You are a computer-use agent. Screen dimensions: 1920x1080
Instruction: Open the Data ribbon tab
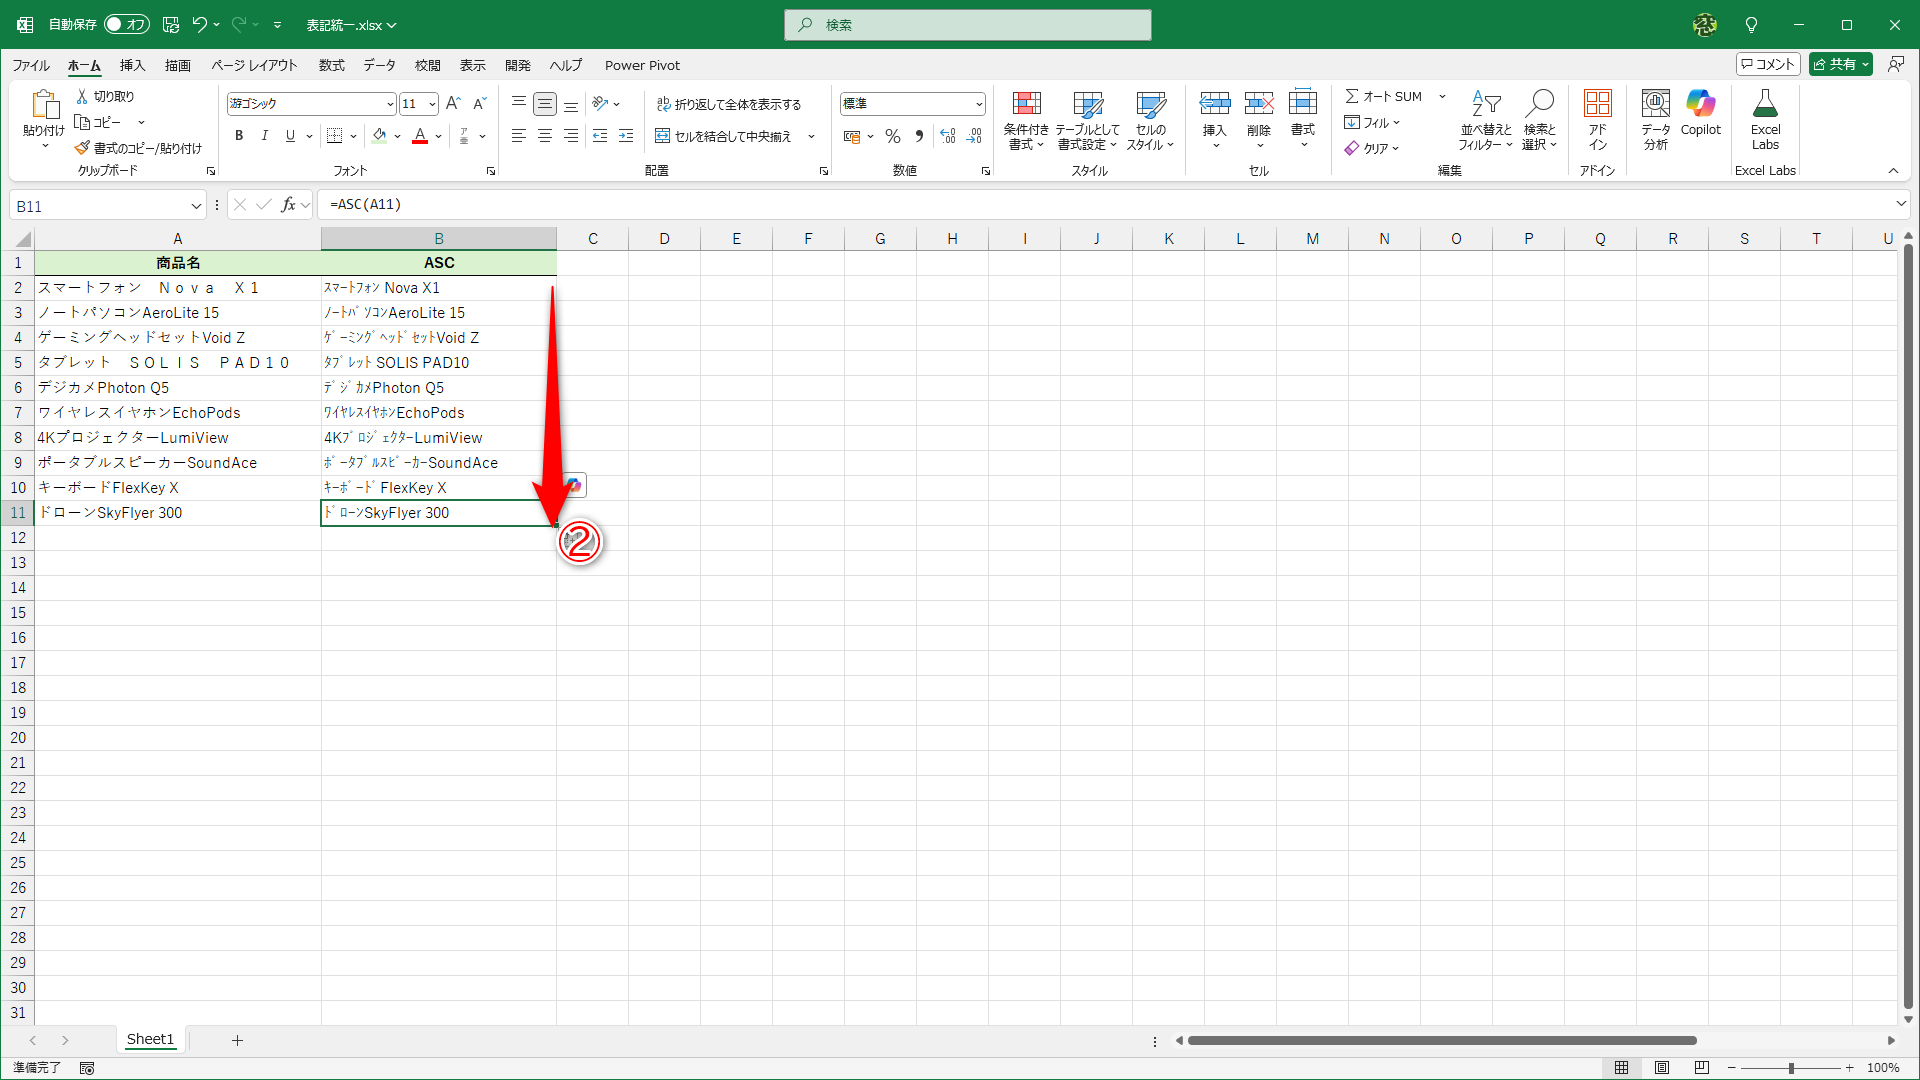click(x=379, y=65)
